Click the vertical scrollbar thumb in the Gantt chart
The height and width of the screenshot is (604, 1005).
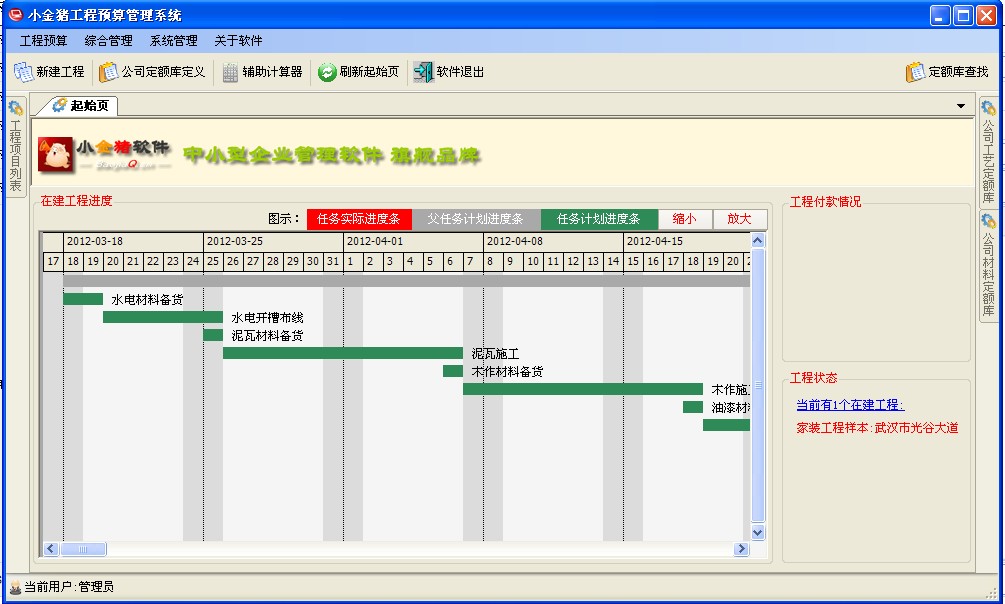point(758,385)
